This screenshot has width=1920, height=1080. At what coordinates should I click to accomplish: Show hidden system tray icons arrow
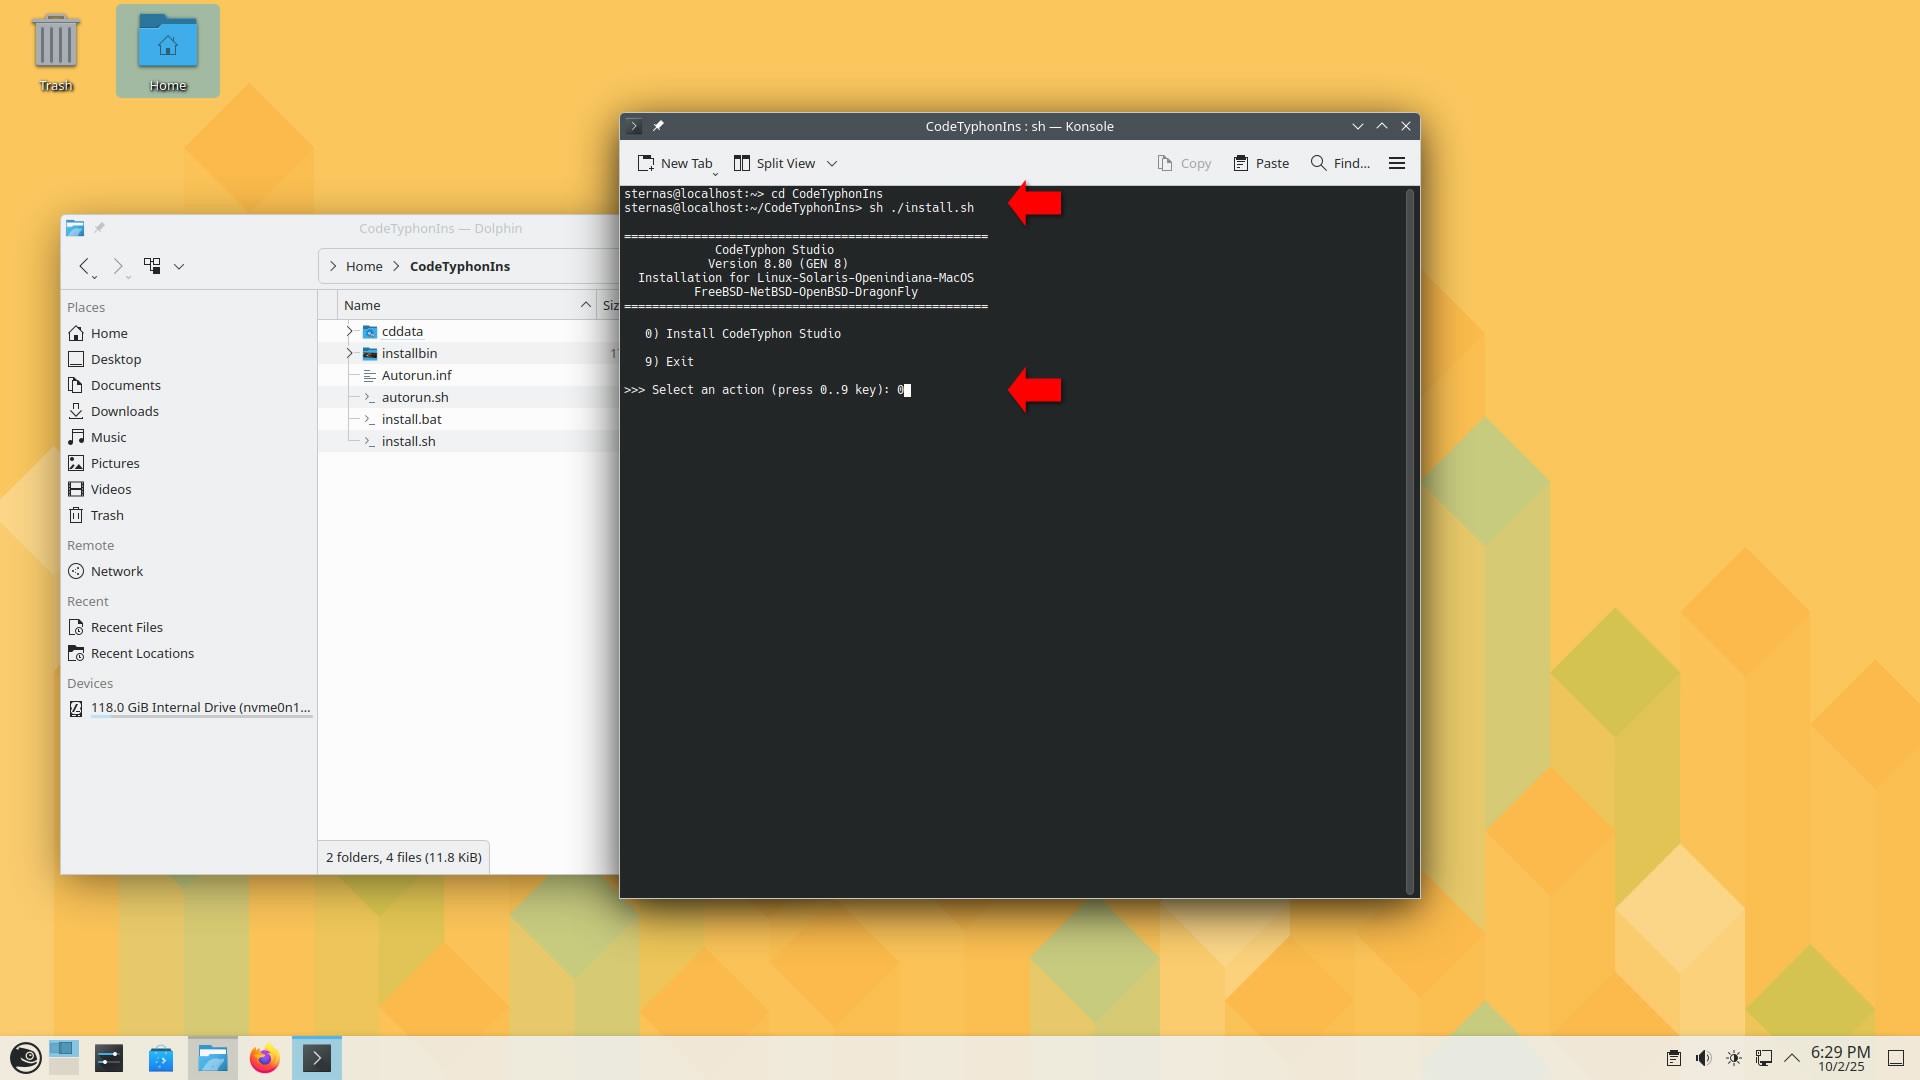(1792, 1058)
